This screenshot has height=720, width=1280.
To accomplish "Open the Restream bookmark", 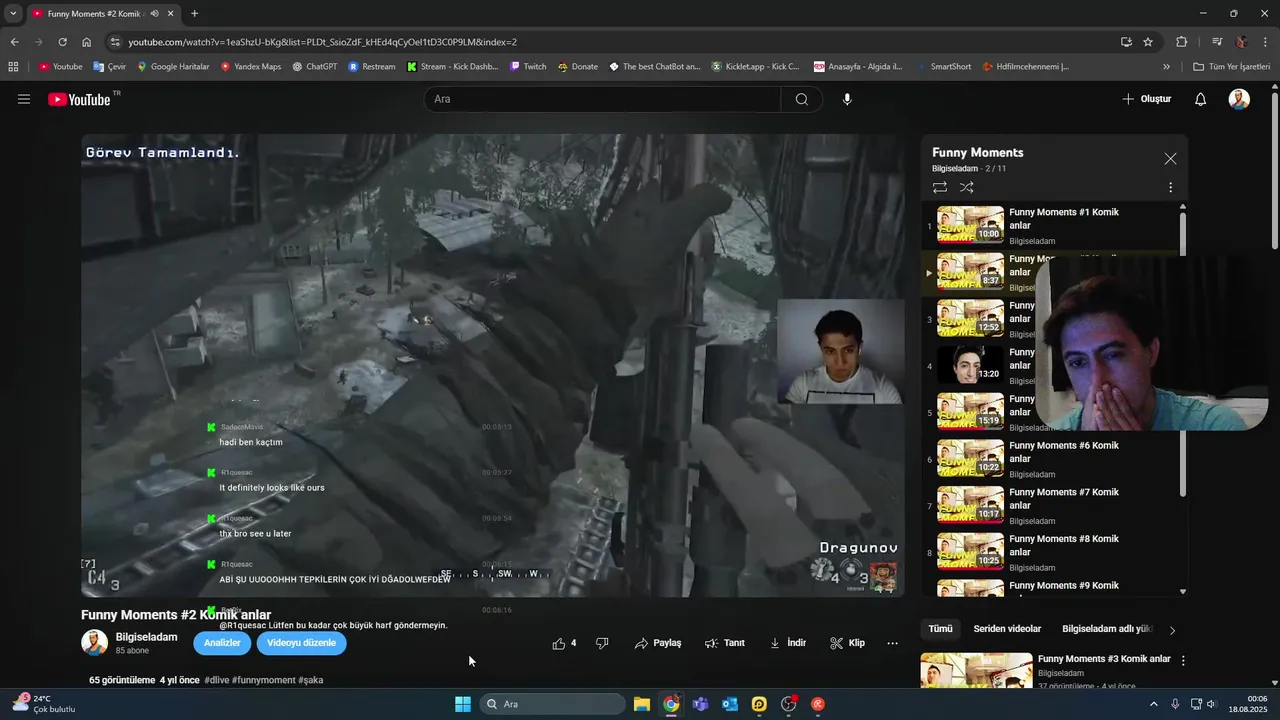I will click(x=372, y=67).
